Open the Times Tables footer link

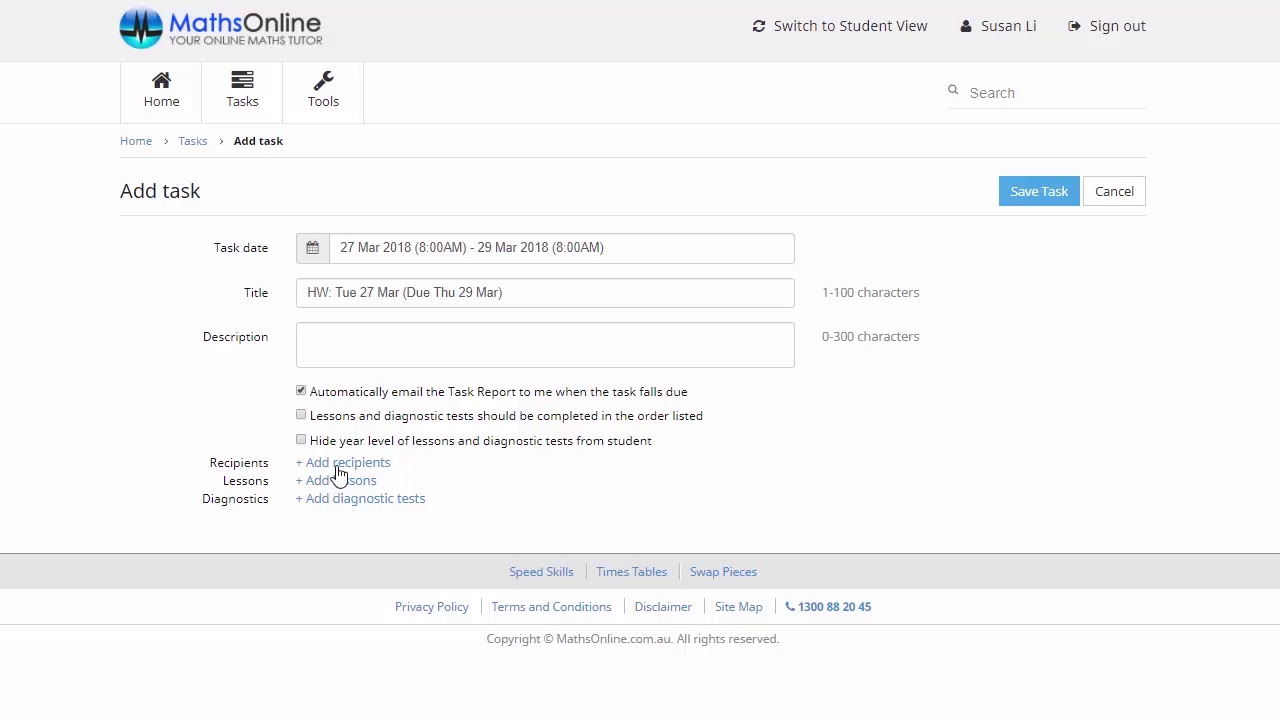click(631, 572)
